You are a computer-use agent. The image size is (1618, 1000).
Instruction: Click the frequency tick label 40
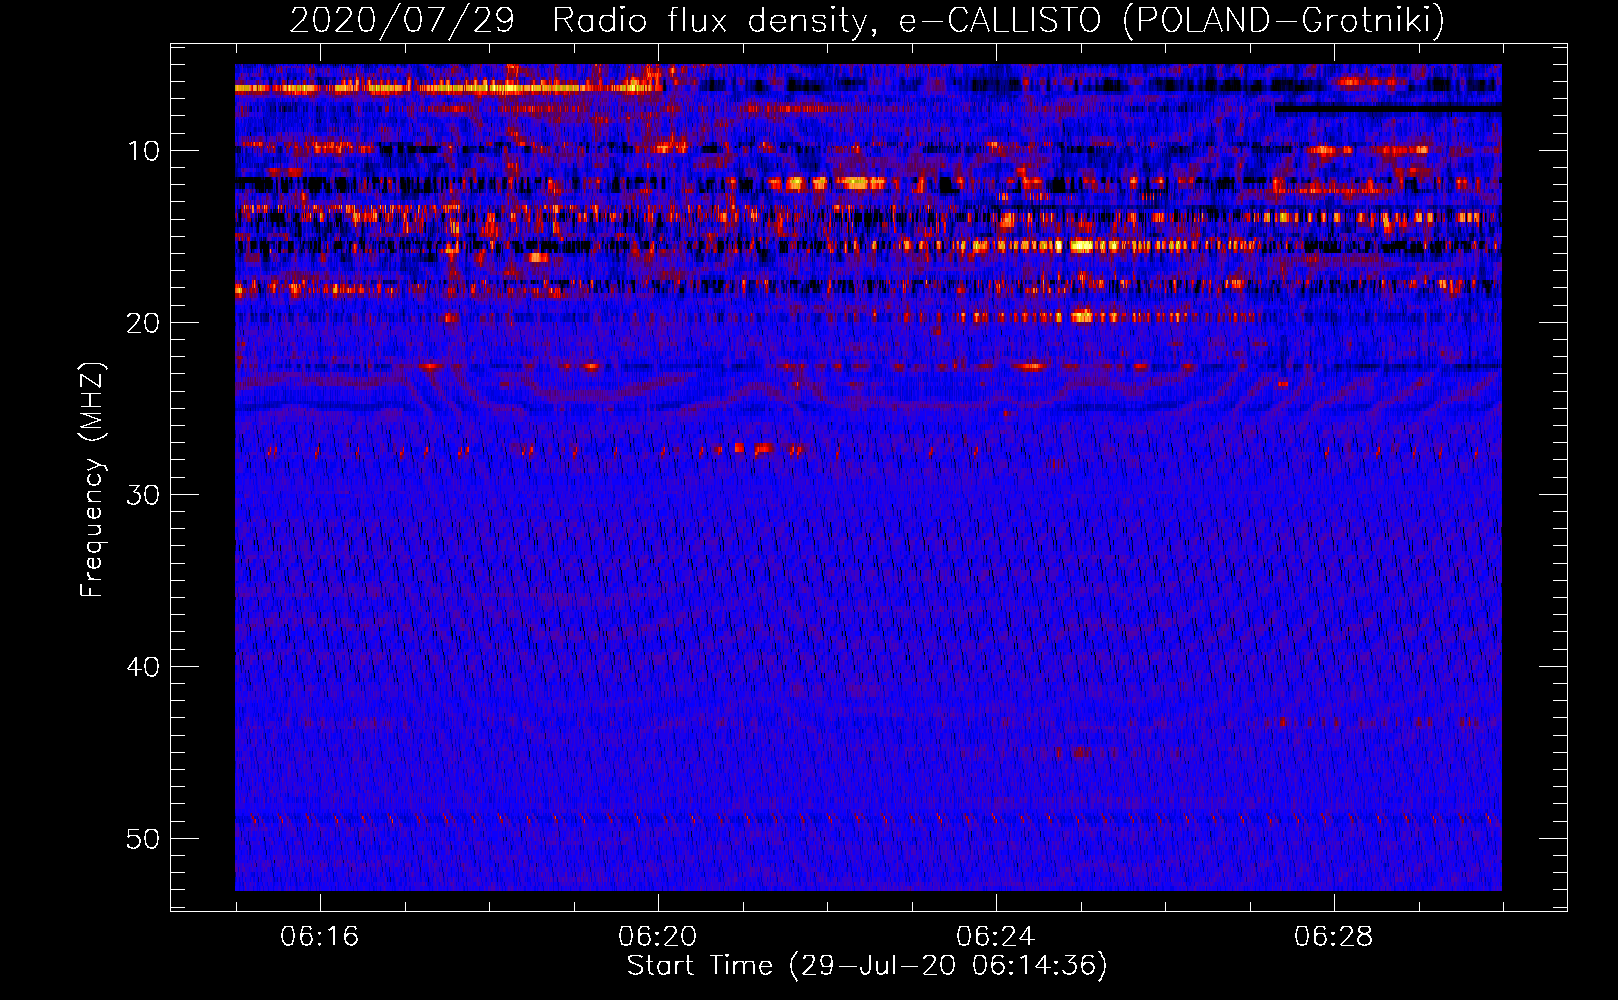pos(144,667)
